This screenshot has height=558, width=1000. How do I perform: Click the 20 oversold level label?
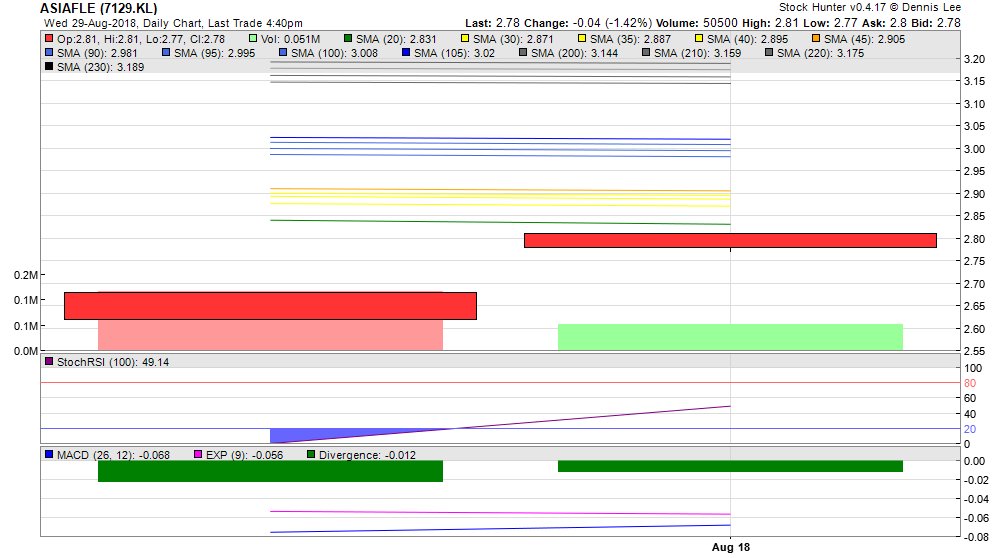click(969, 429)
